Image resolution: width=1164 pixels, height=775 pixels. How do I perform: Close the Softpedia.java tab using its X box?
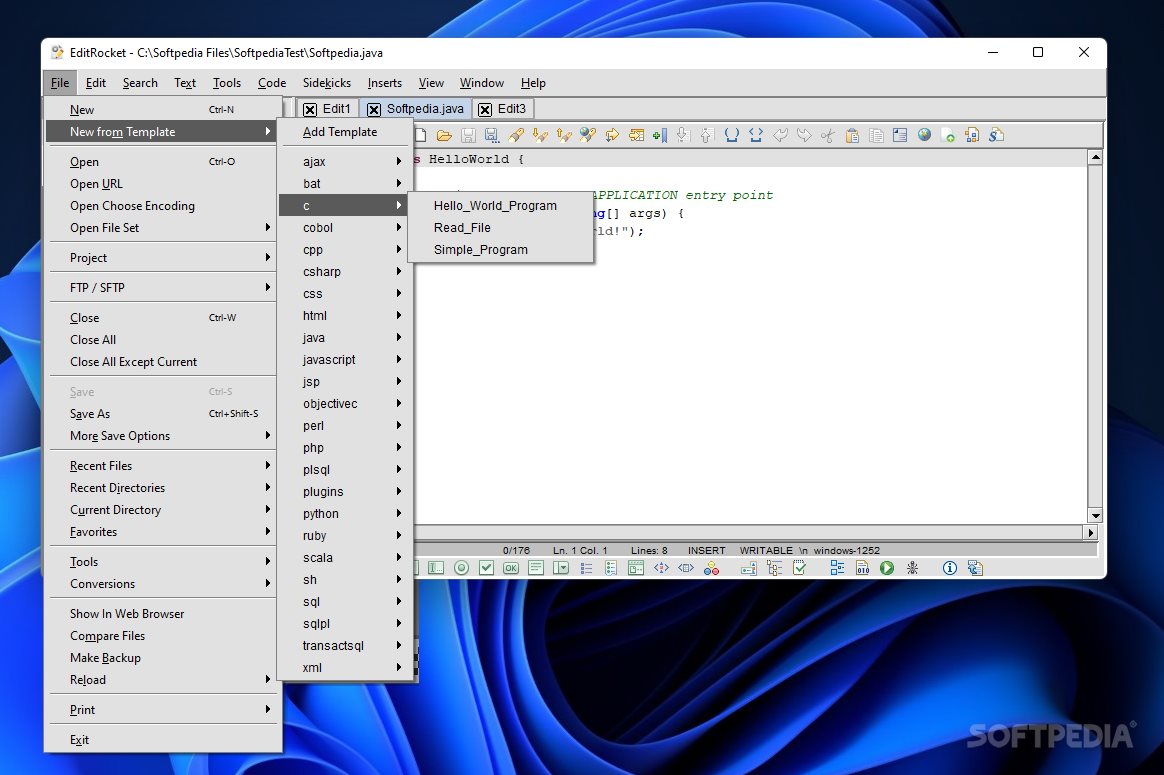coord(374,110)
